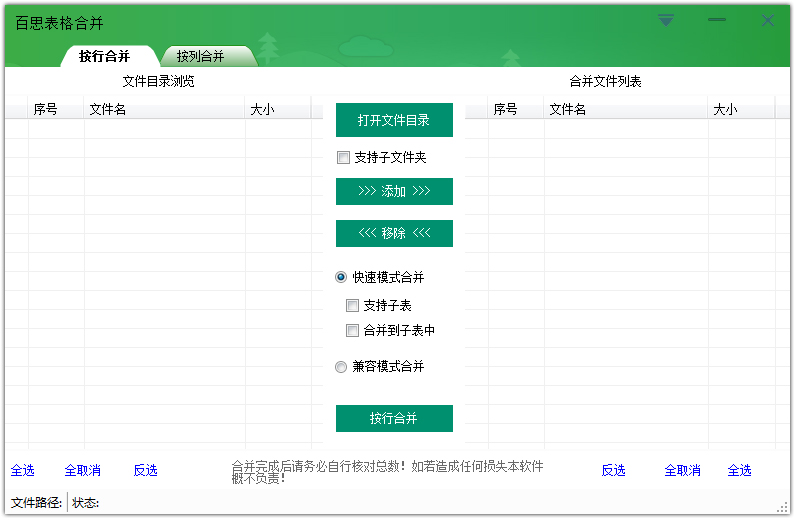Sort by 序号 column in 文件目录浏览 list

tap(56, 109)
